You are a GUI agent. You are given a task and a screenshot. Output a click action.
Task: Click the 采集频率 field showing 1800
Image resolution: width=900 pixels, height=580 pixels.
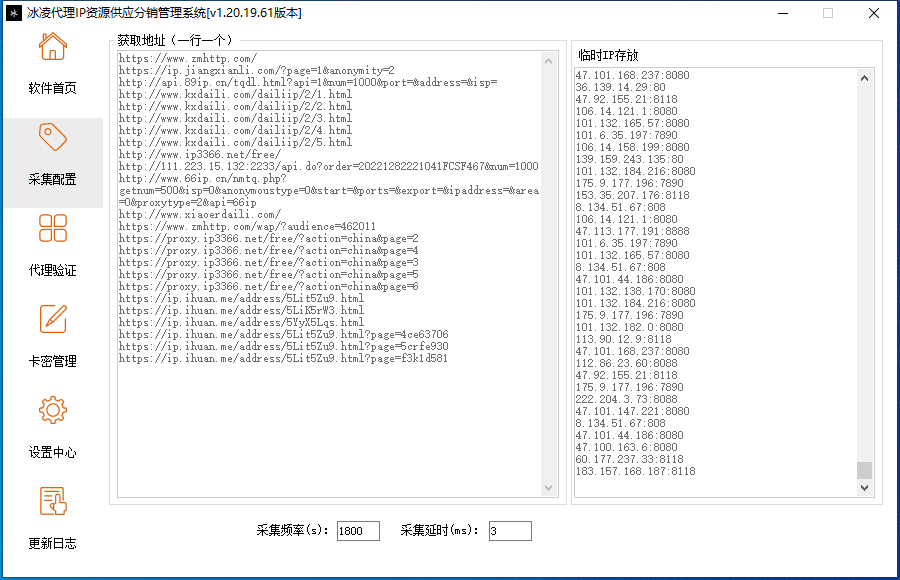(357, 531)
